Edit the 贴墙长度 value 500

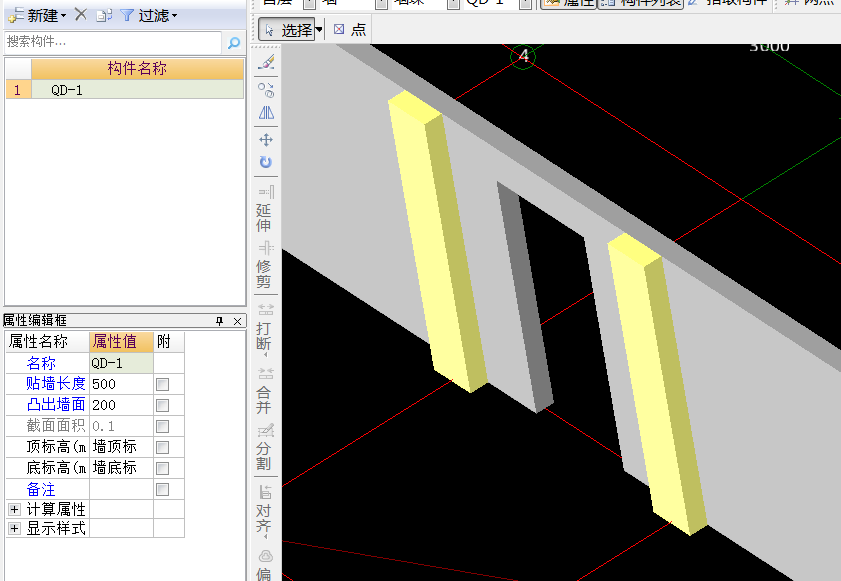coord(121,384)
